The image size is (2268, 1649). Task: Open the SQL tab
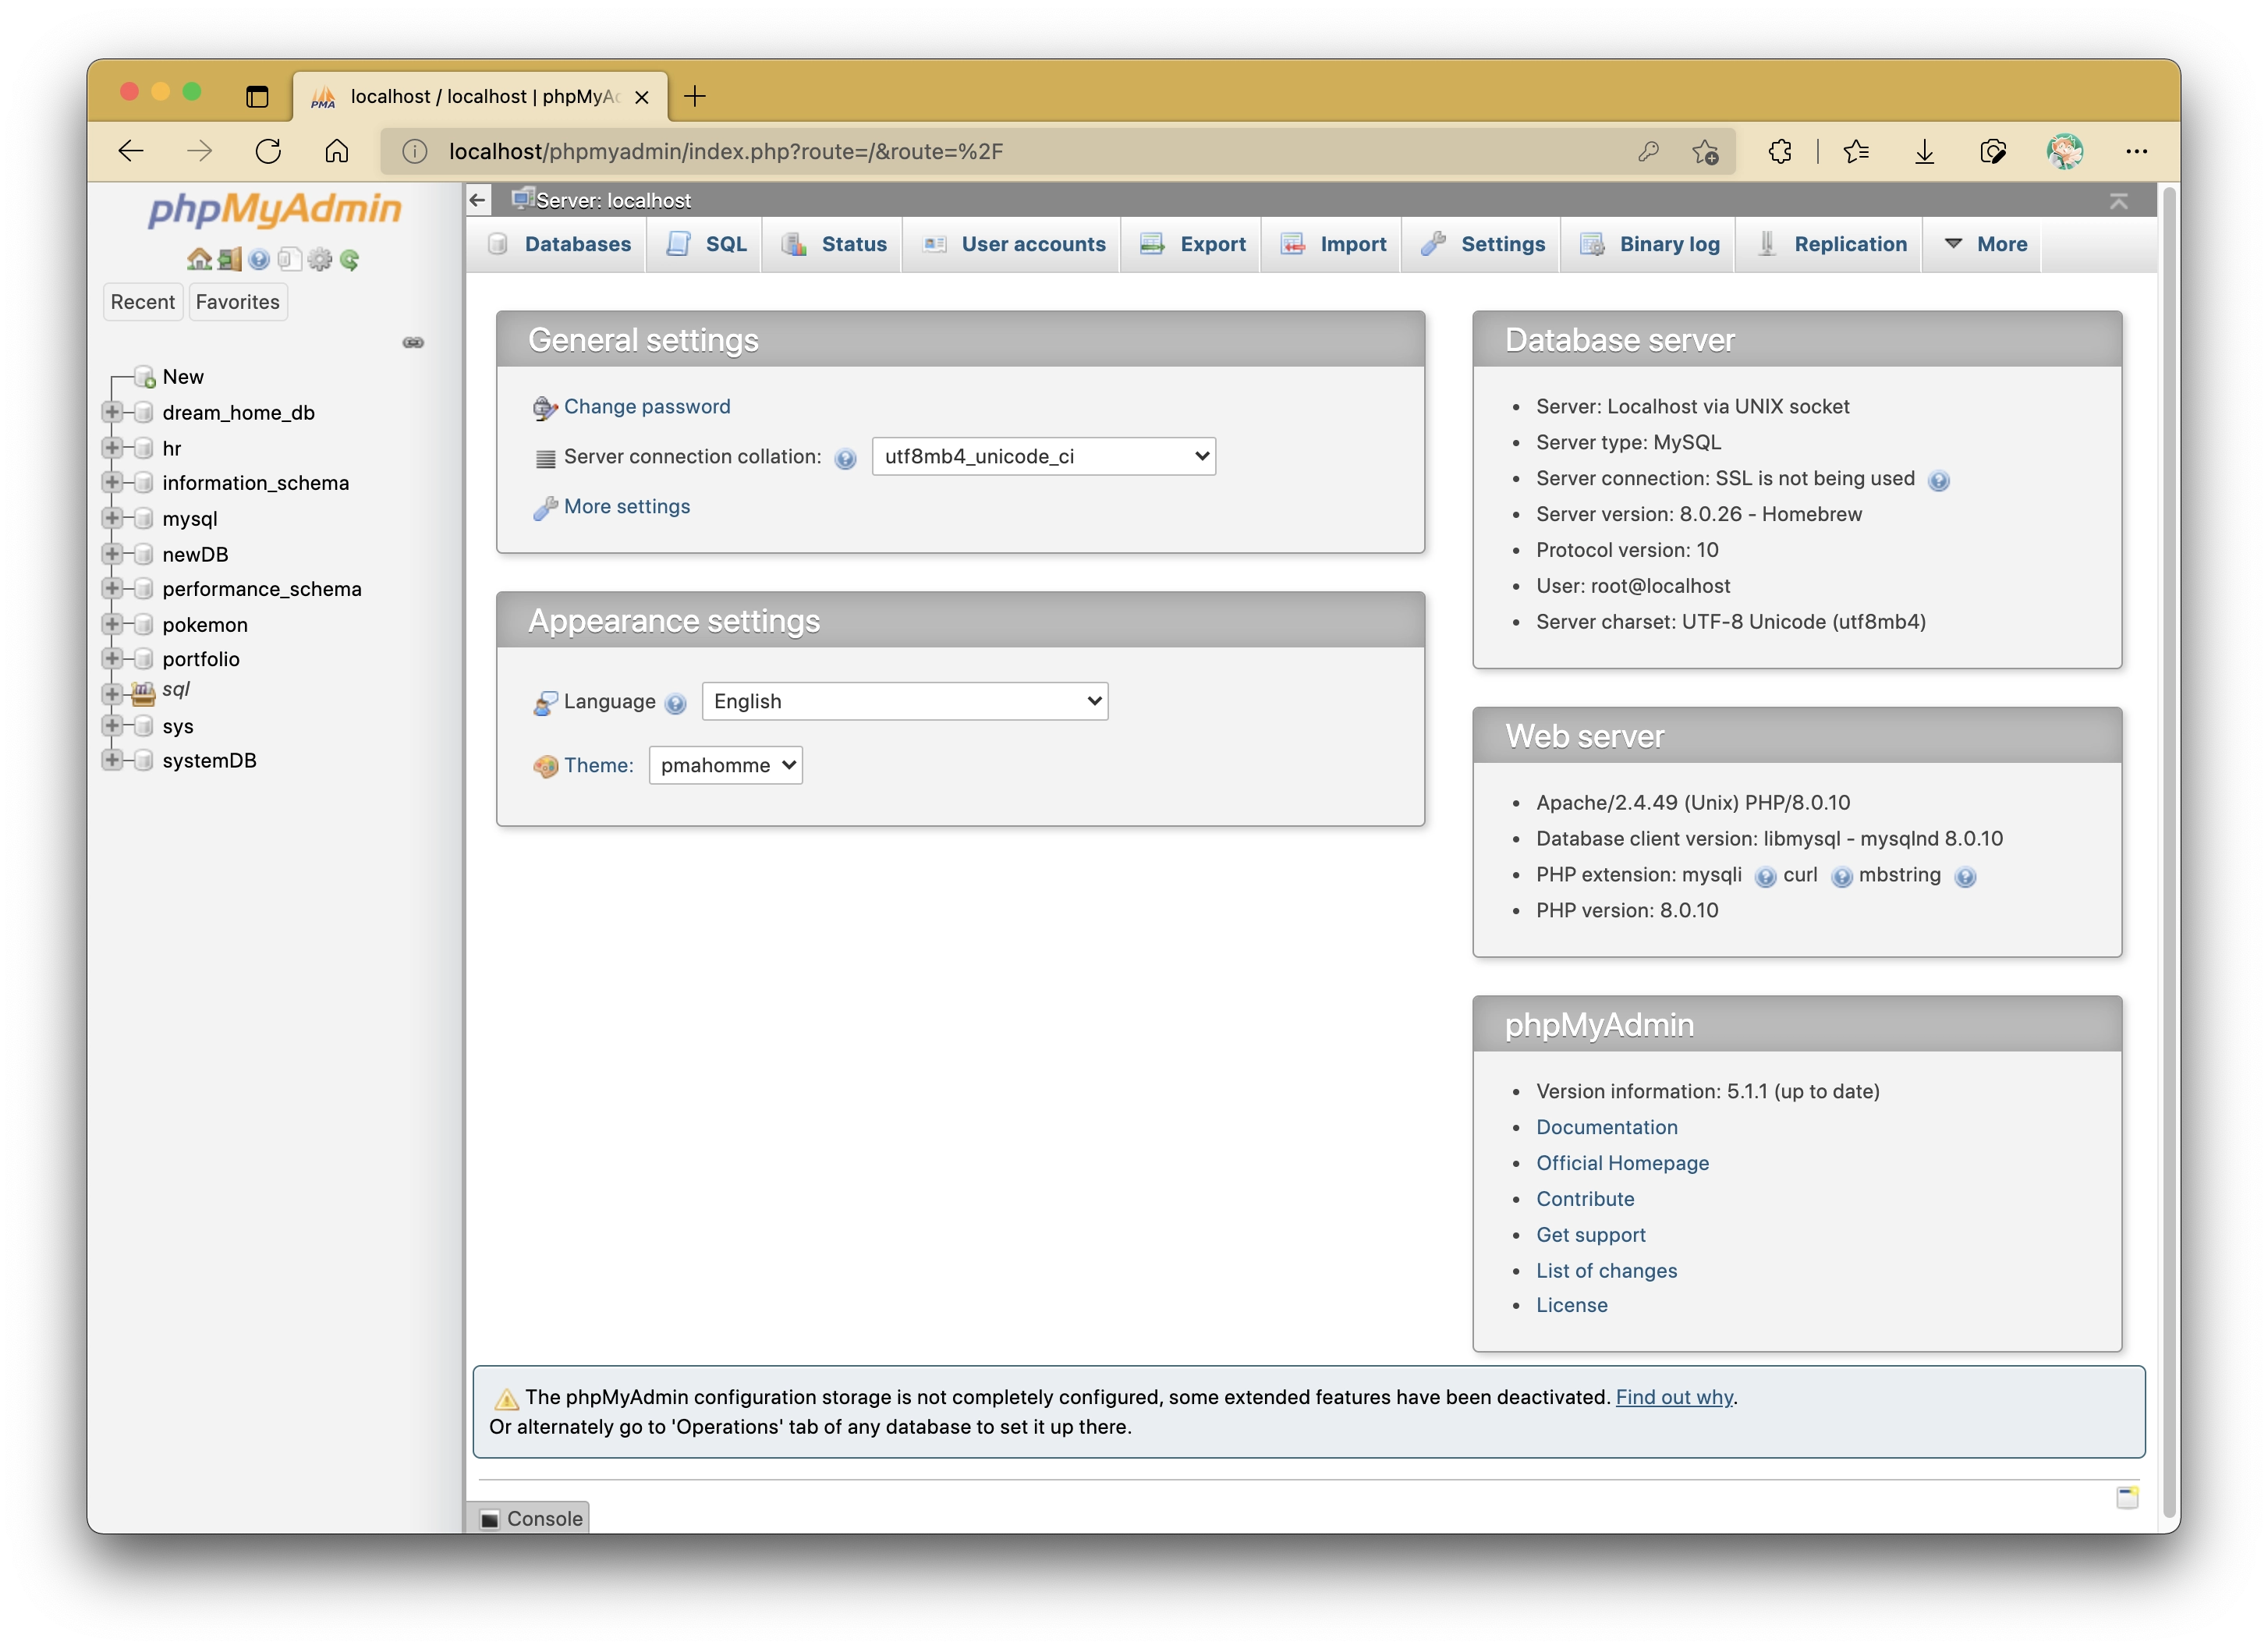pyautogui.click(x=706, y=245)
